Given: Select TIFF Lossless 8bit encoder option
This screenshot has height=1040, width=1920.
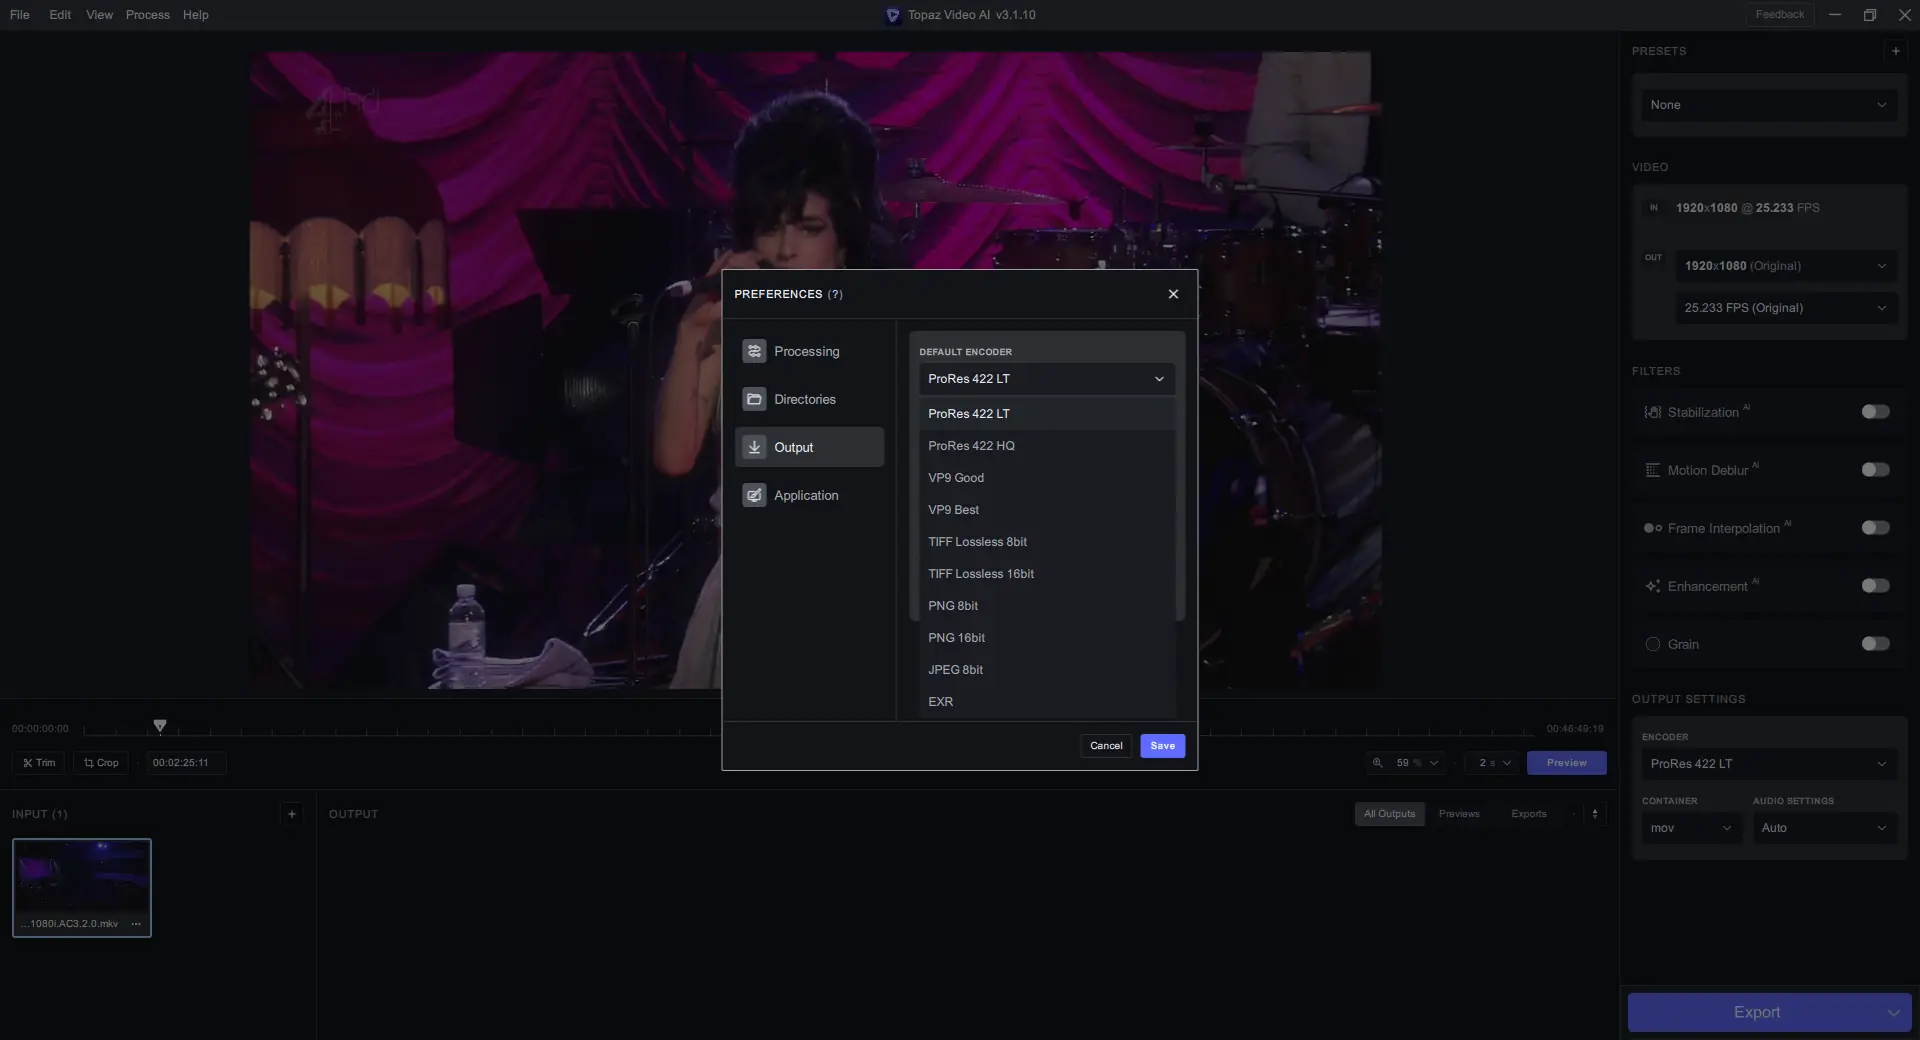Looking at the screenshot, I should click(1047, 542).
